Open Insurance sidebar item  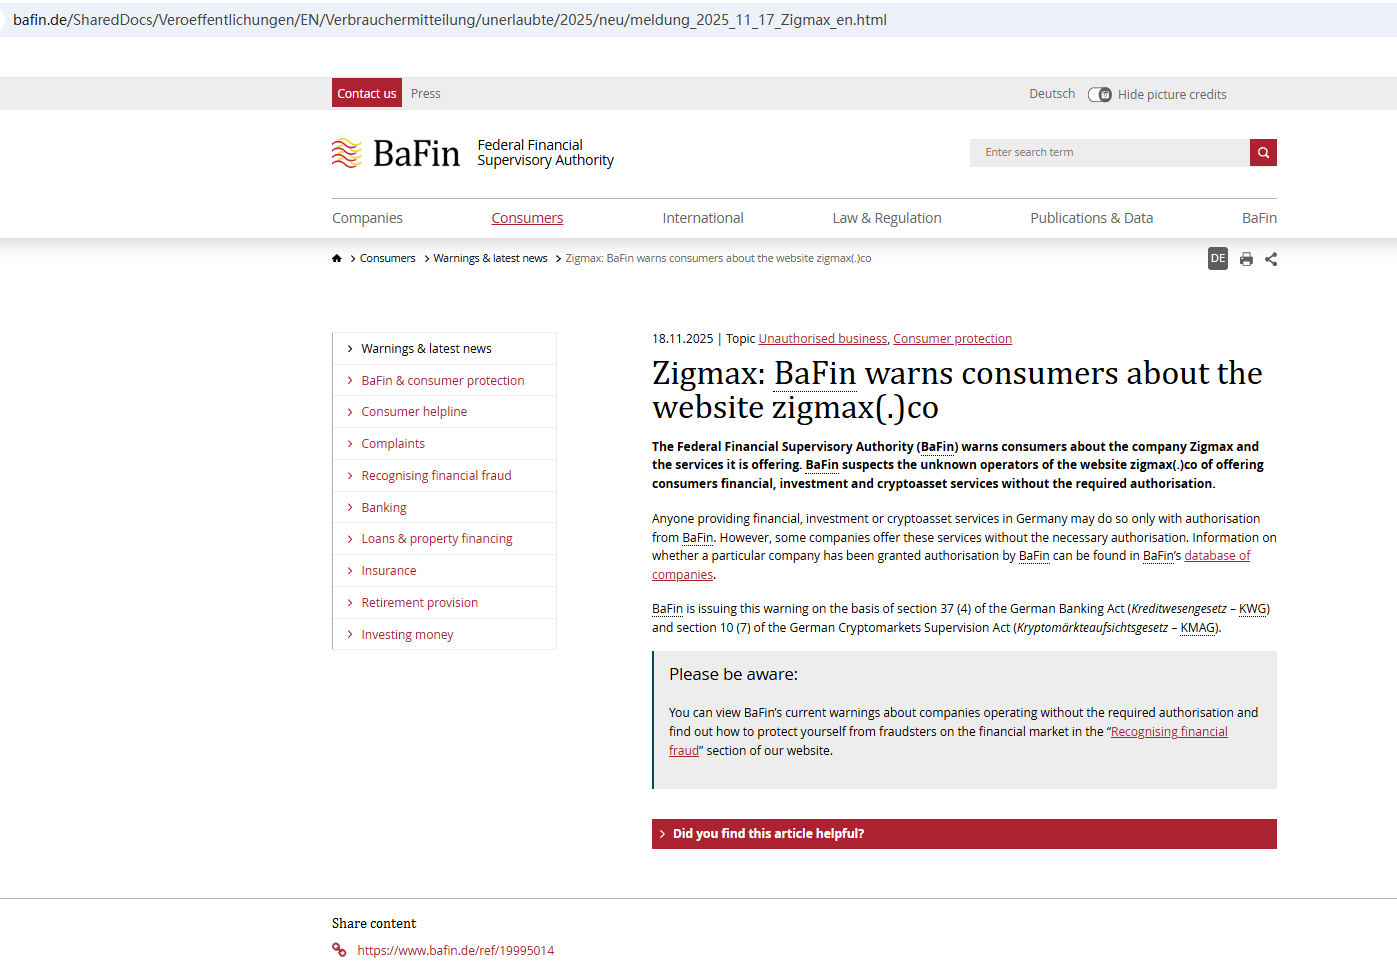point(444,571)
